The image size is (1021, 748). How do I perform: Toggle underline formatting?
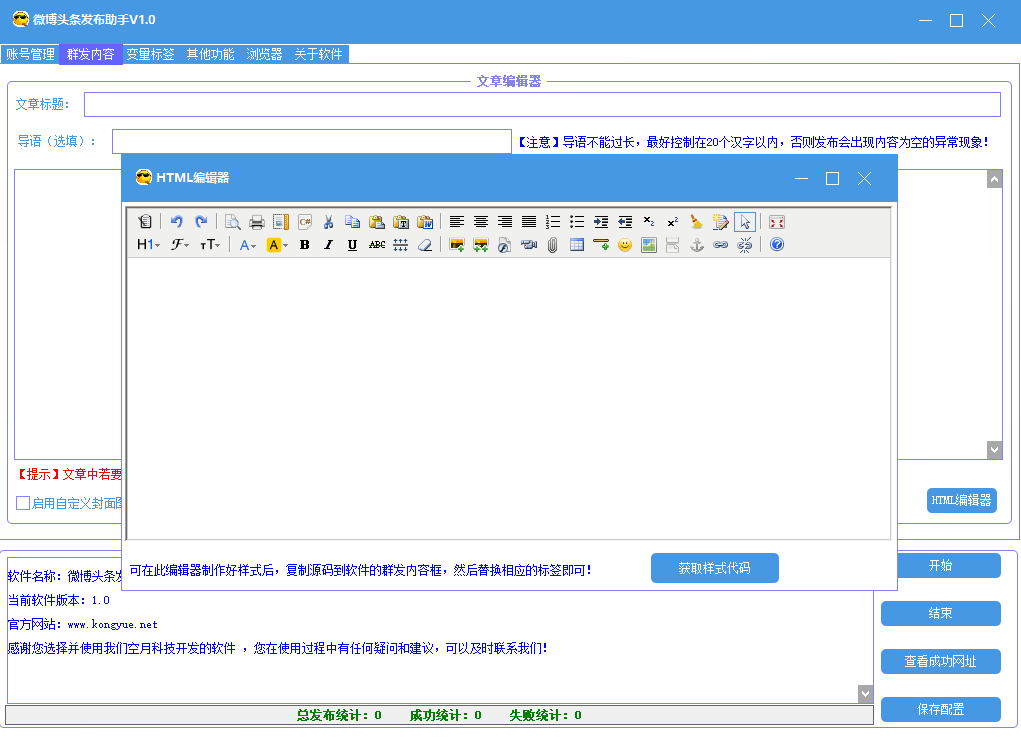point(352,245)
